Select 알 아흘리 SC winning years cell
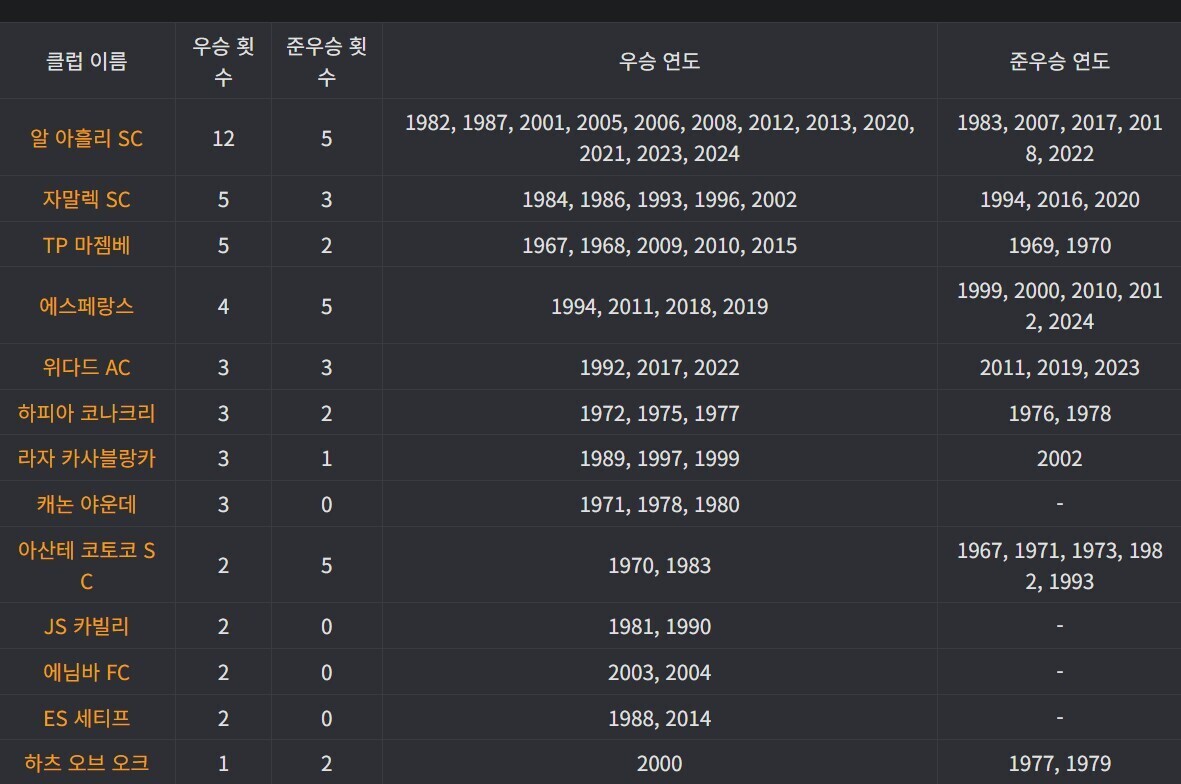Image resolution: width=1181 pixels, height=784 pixels. (x=660, y=139)
